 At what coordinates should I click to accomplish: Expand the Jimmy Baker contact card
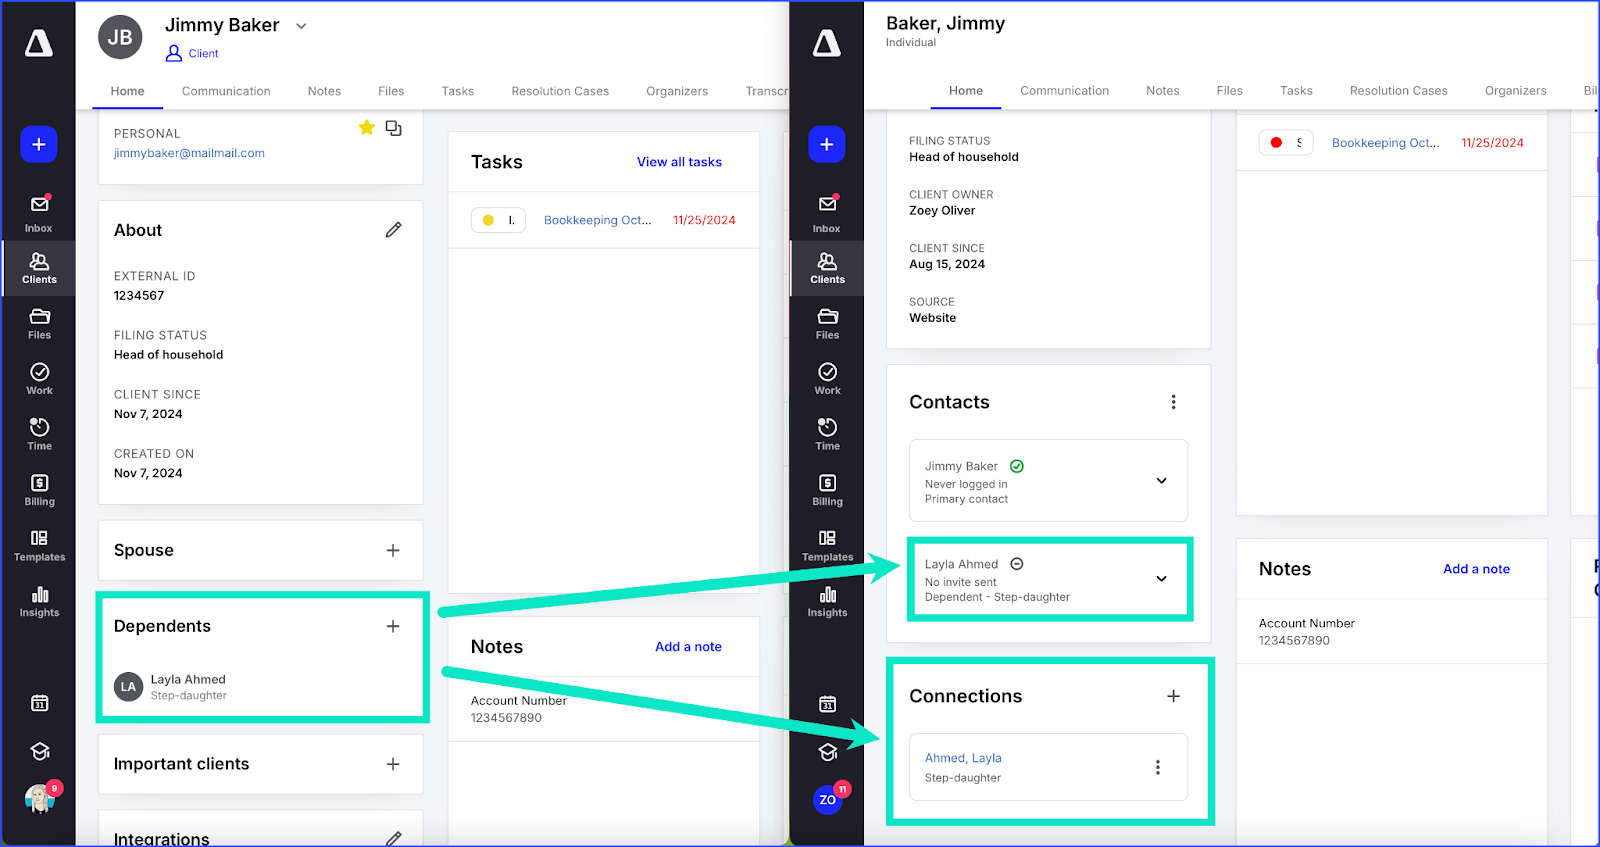1161,481
